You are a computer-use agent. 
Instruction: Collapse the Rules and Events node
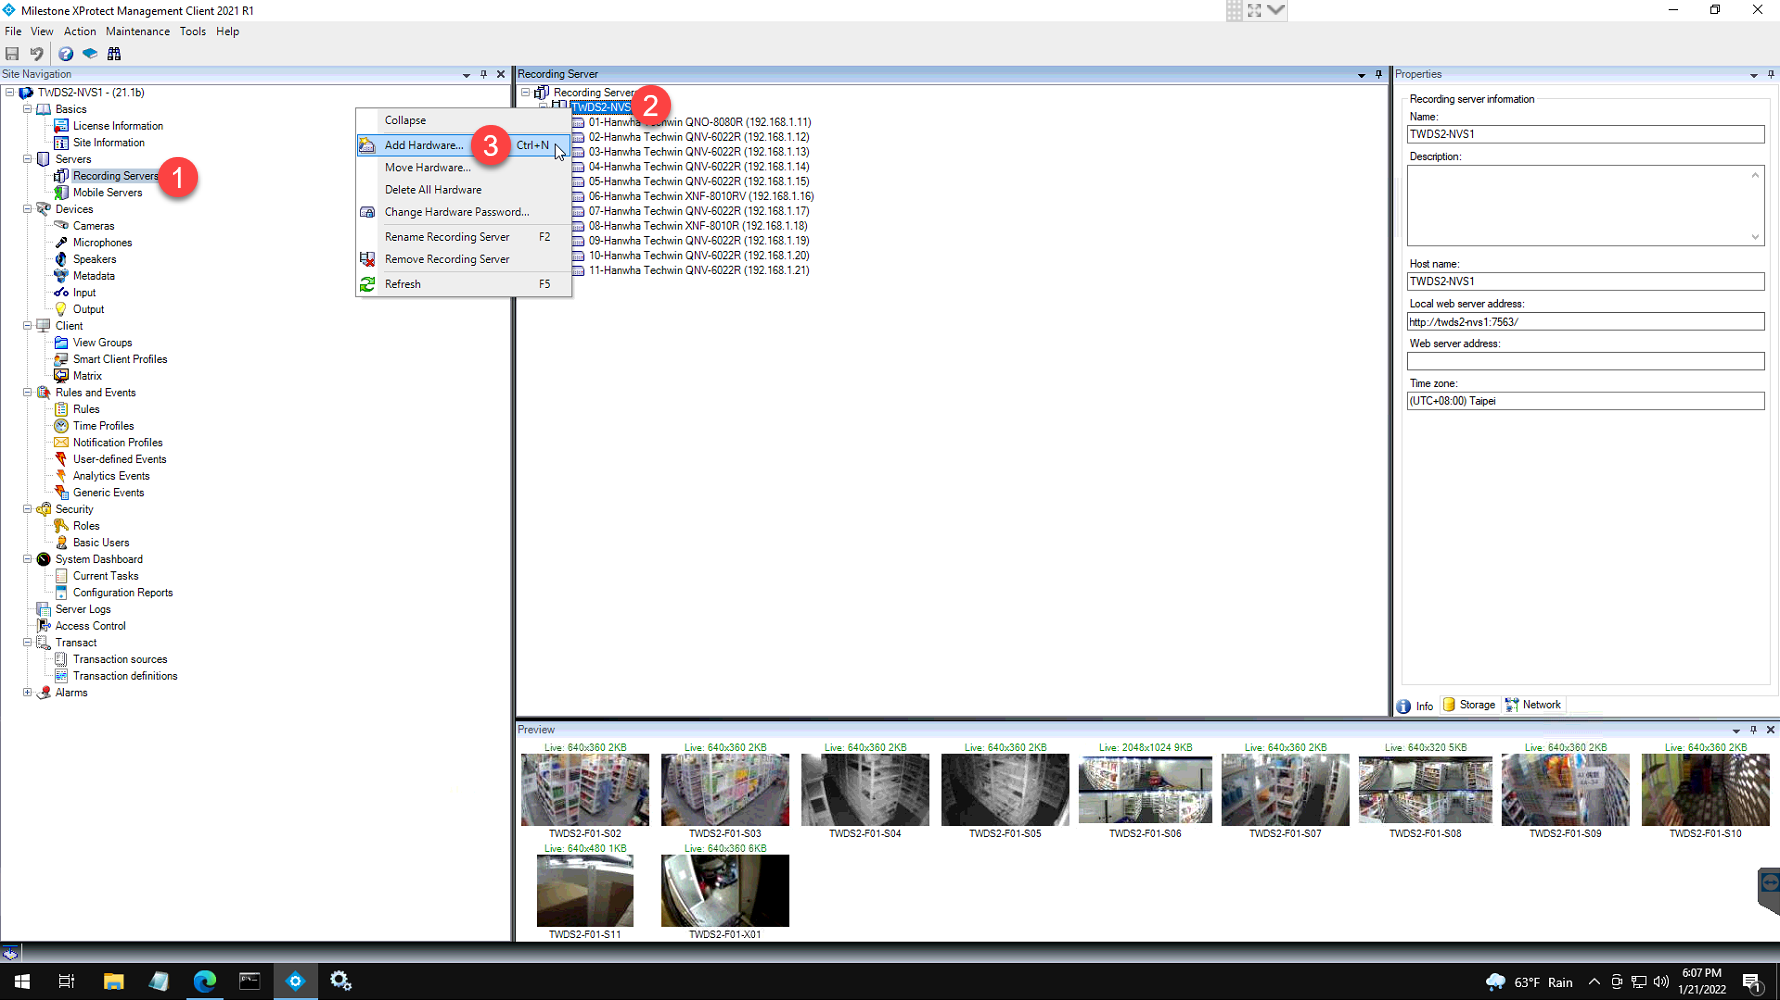coord(28,392)
